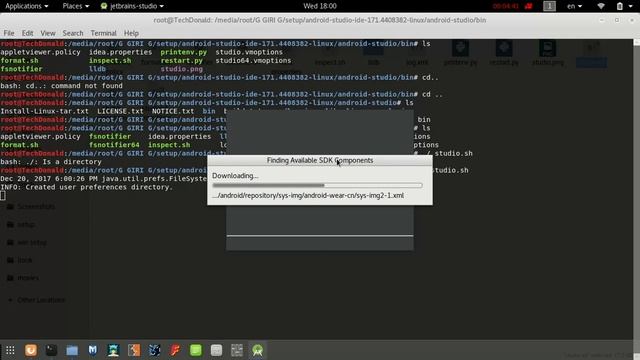Image resolution: width=640 pixels, height=360 pixels.
Task: Launch the red Faraday 'F' dock icon
Action: [x=175, y=350]
